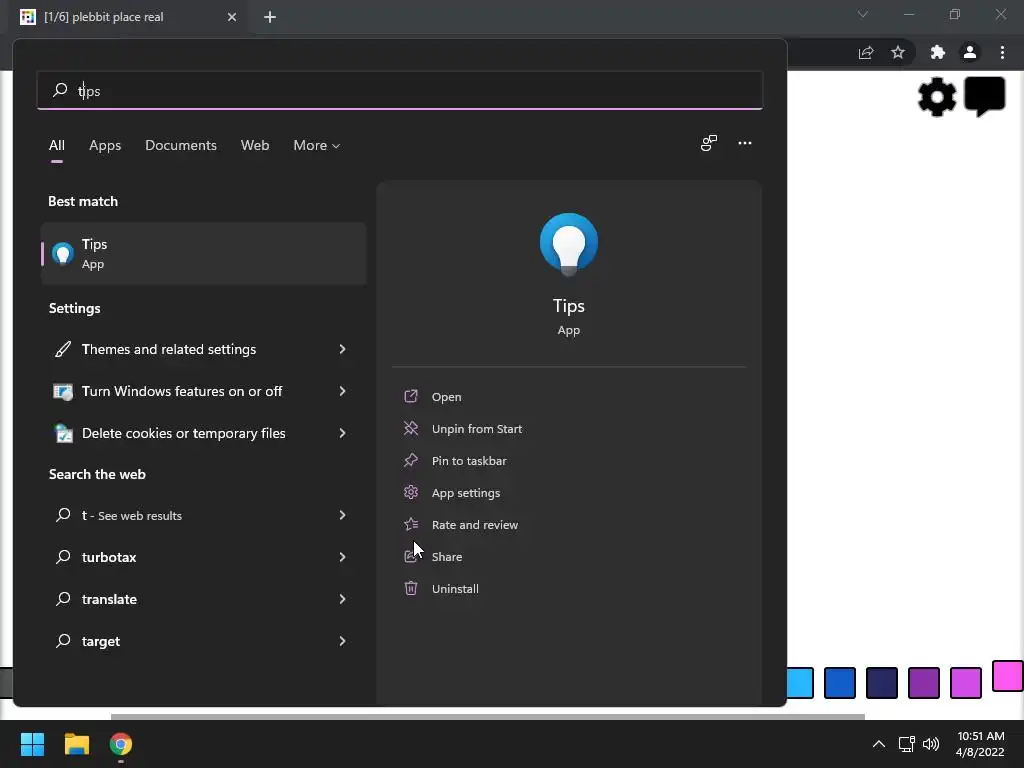Click the search across devices icon
Viewport: 1024px width, 768px height.
(709, 143)
